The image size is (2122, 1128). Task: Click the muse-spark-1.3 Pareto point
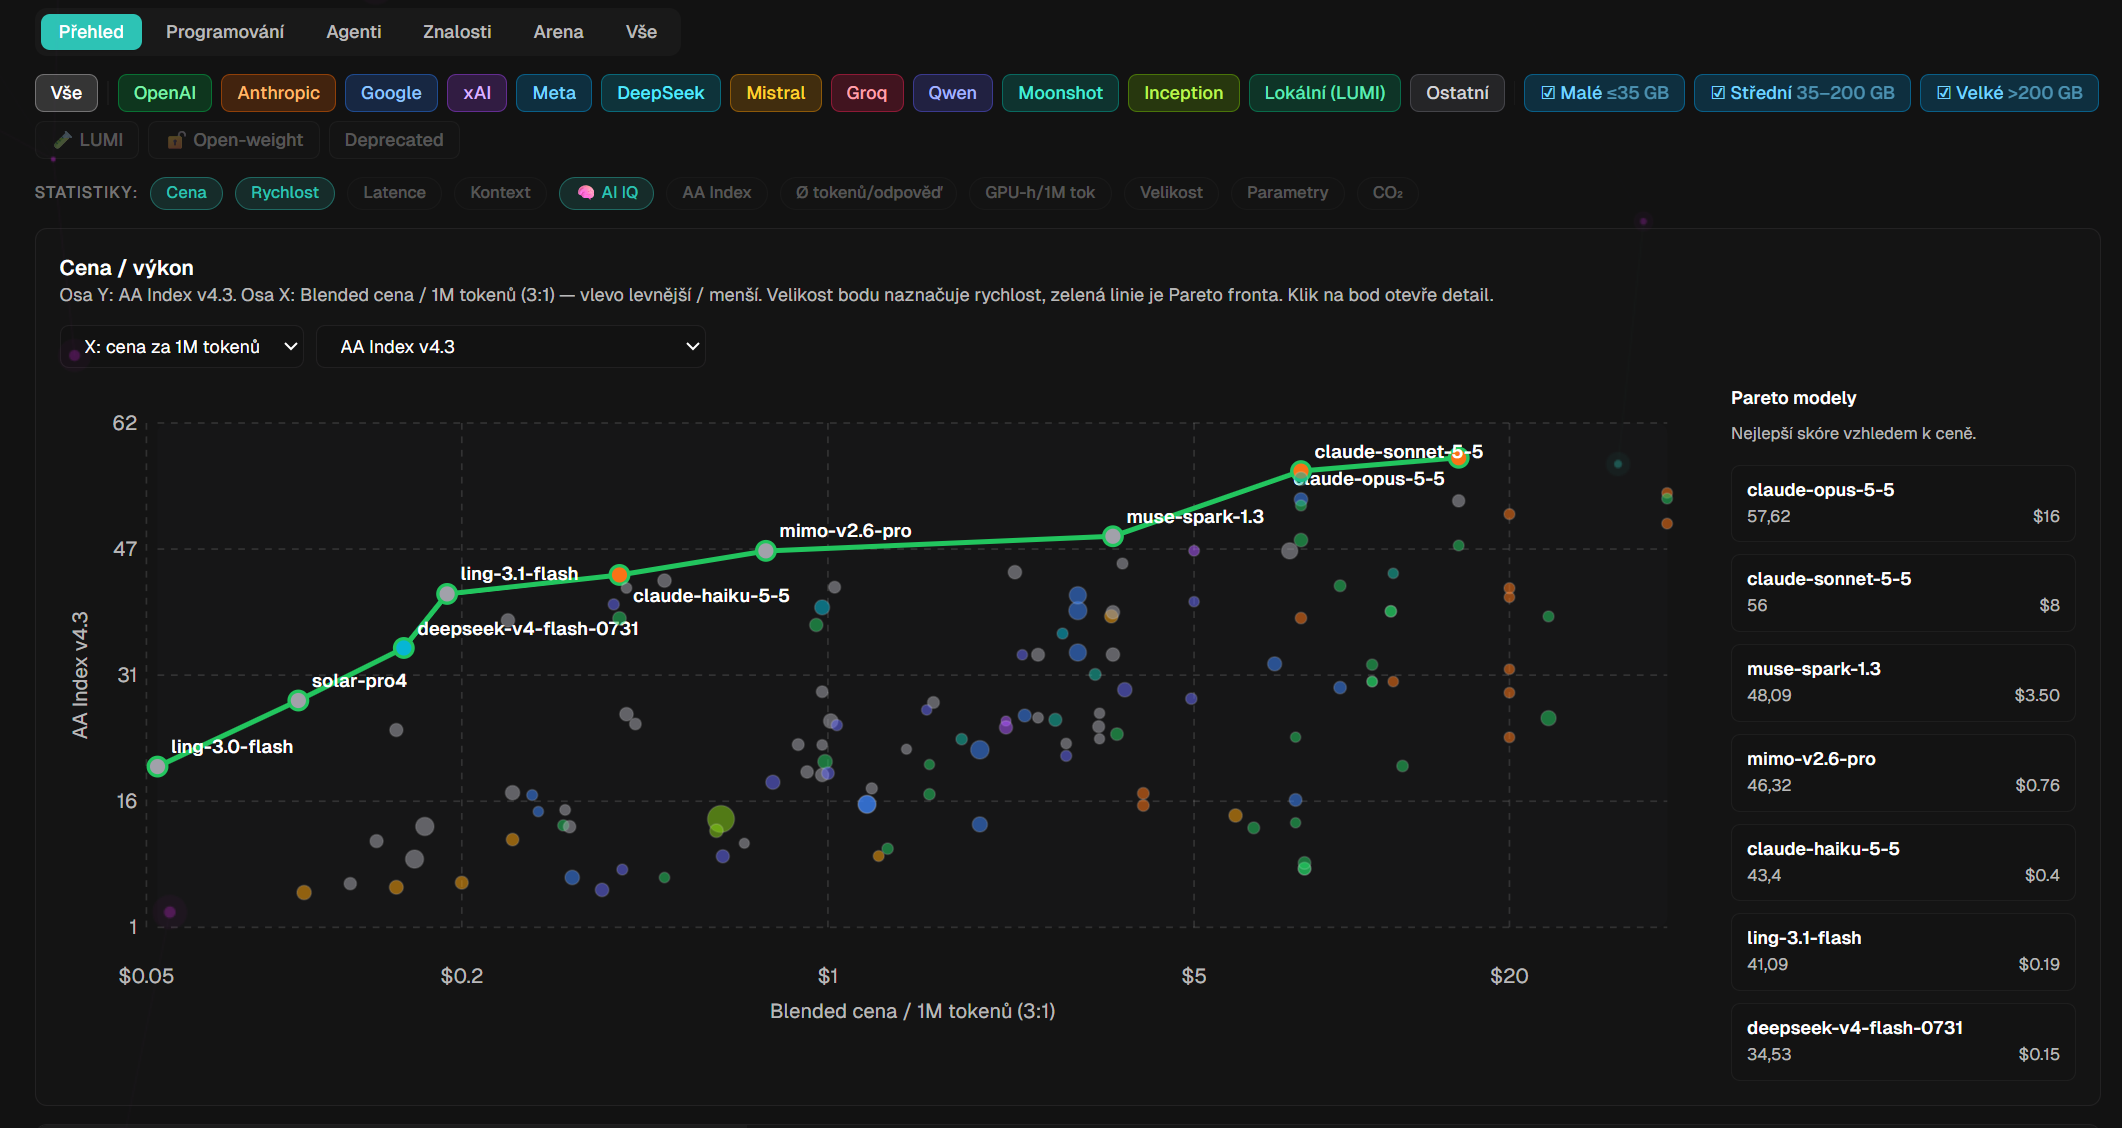coord(1113,536)
